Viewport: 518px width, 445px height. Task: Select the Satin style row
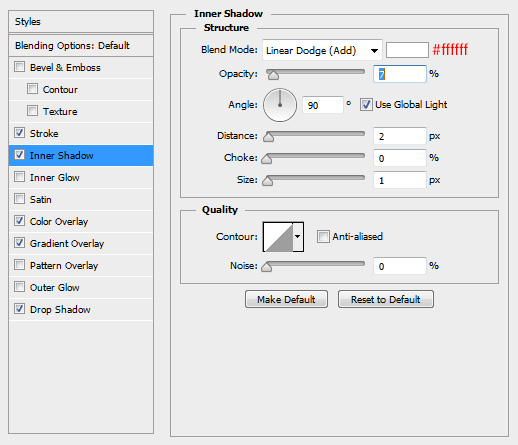click(81, 199)
